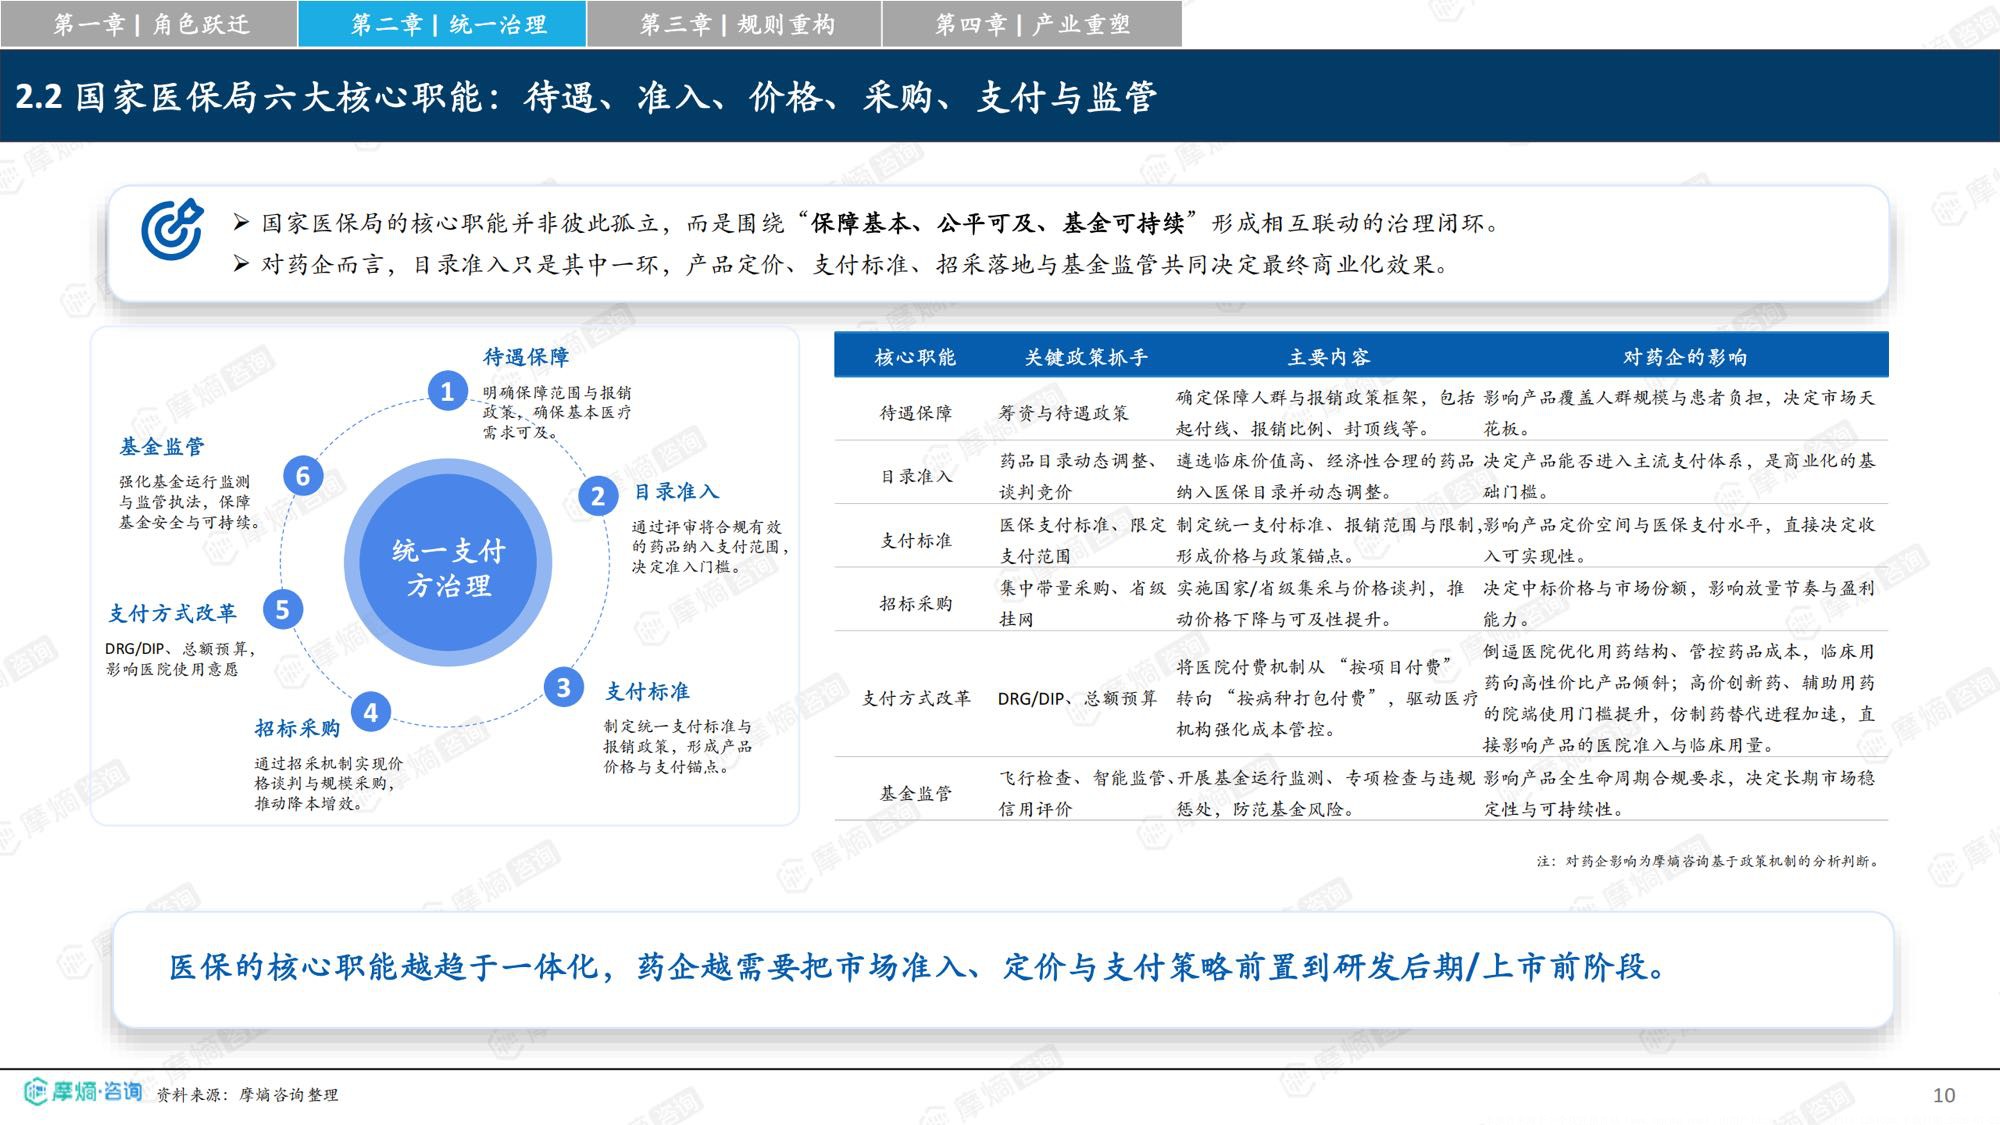This screenshot has height=1125, width=2000.
Task: Click the blue target icon in the summary box
Action: 173,229
